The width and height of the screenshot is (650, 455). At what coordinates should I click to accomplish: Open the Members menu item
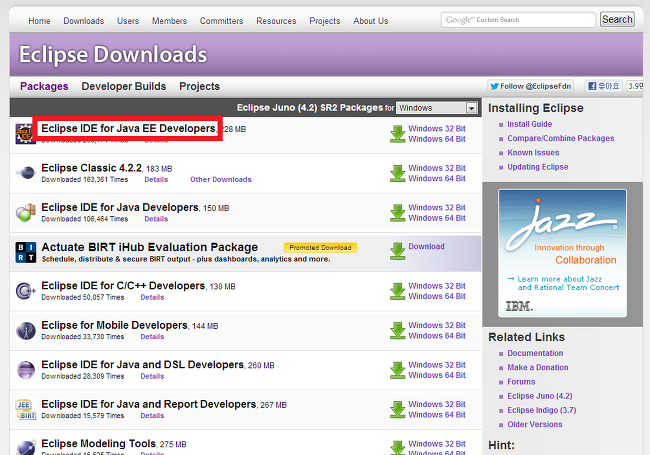coord(169,21)
